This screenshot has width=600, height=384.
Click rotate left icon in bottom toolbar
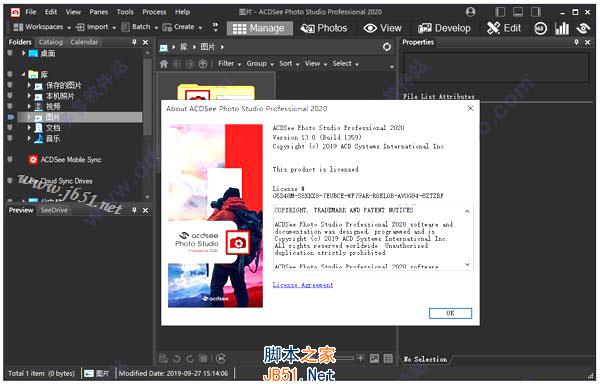click(176, 358)
